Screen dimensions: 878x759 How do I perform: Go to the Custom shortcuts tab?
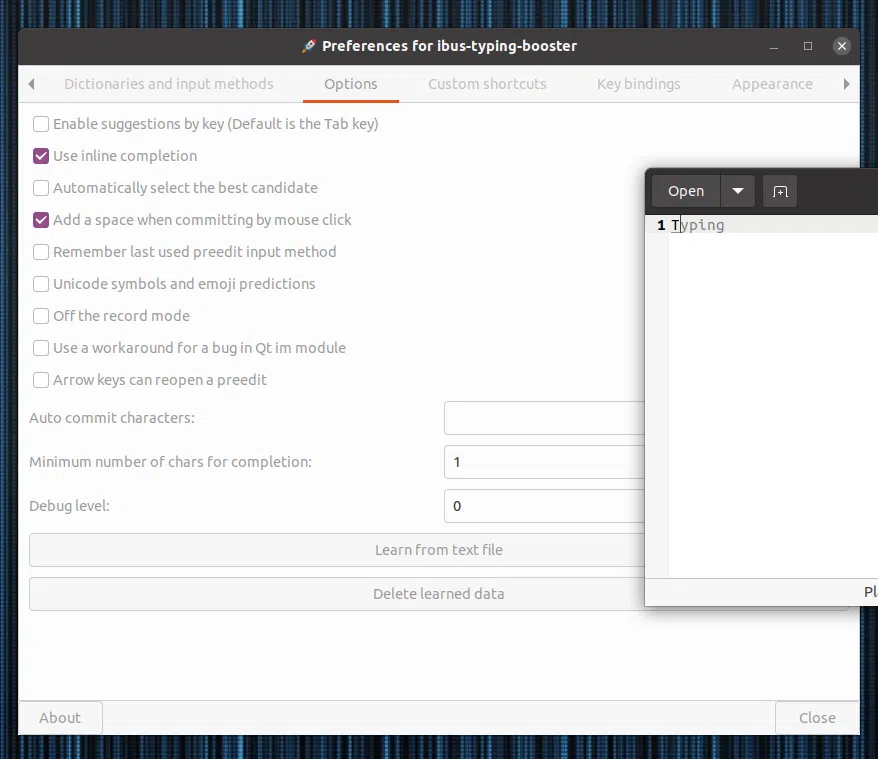[x=487, y=84]
